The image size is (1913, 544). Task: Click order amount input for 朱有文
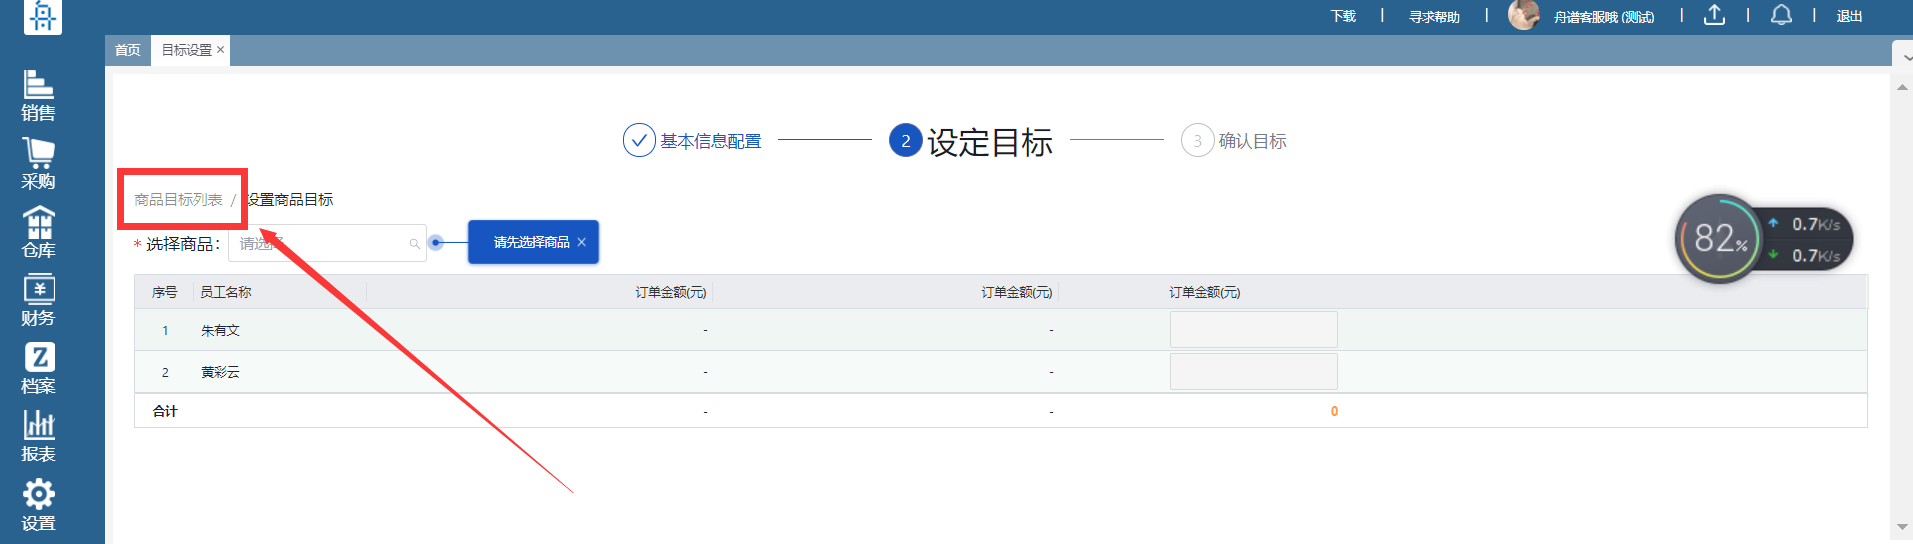point(1253,330)
